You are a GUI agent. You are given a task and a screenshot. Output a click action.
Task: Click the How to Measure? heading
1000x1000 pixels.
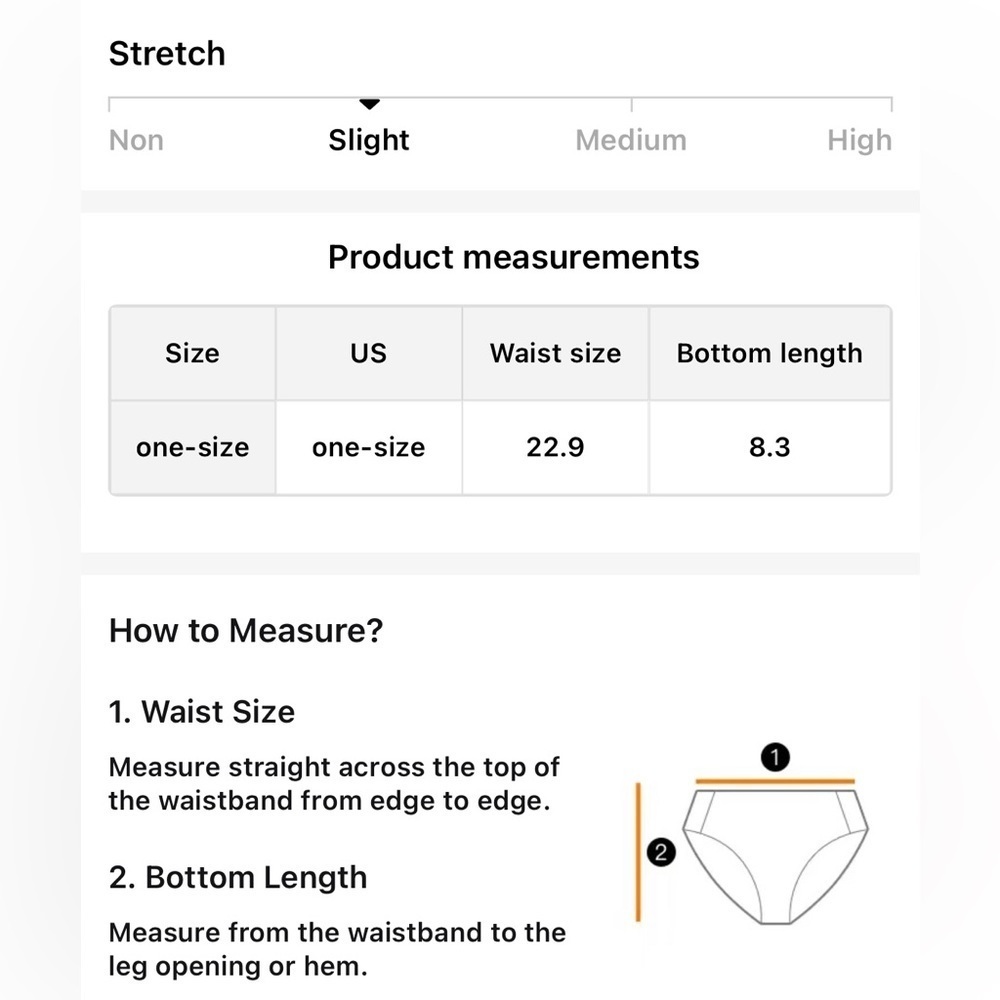coord(246,631)
